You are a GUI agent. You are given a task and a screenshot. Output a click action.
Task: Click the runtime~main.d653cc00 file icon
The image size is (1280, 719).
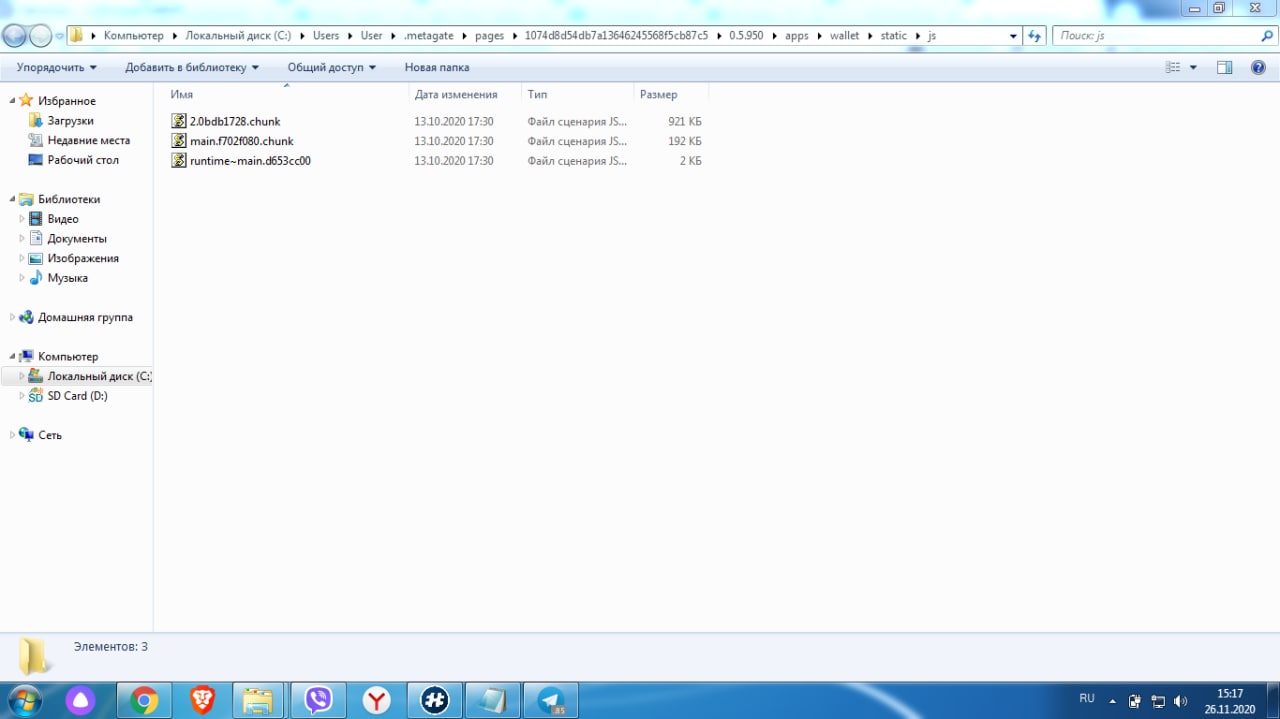coord(179,160)
